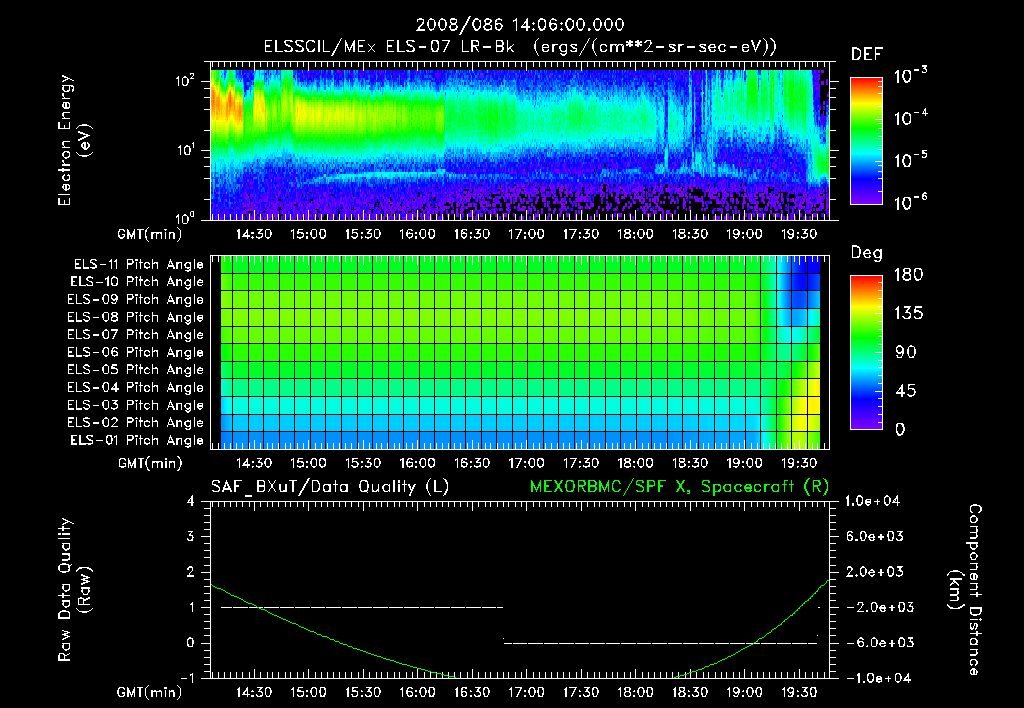Select the ELS-03 Pitch Angle row label
Viewport: 1024px width, 708px height.
coord(136,405)
